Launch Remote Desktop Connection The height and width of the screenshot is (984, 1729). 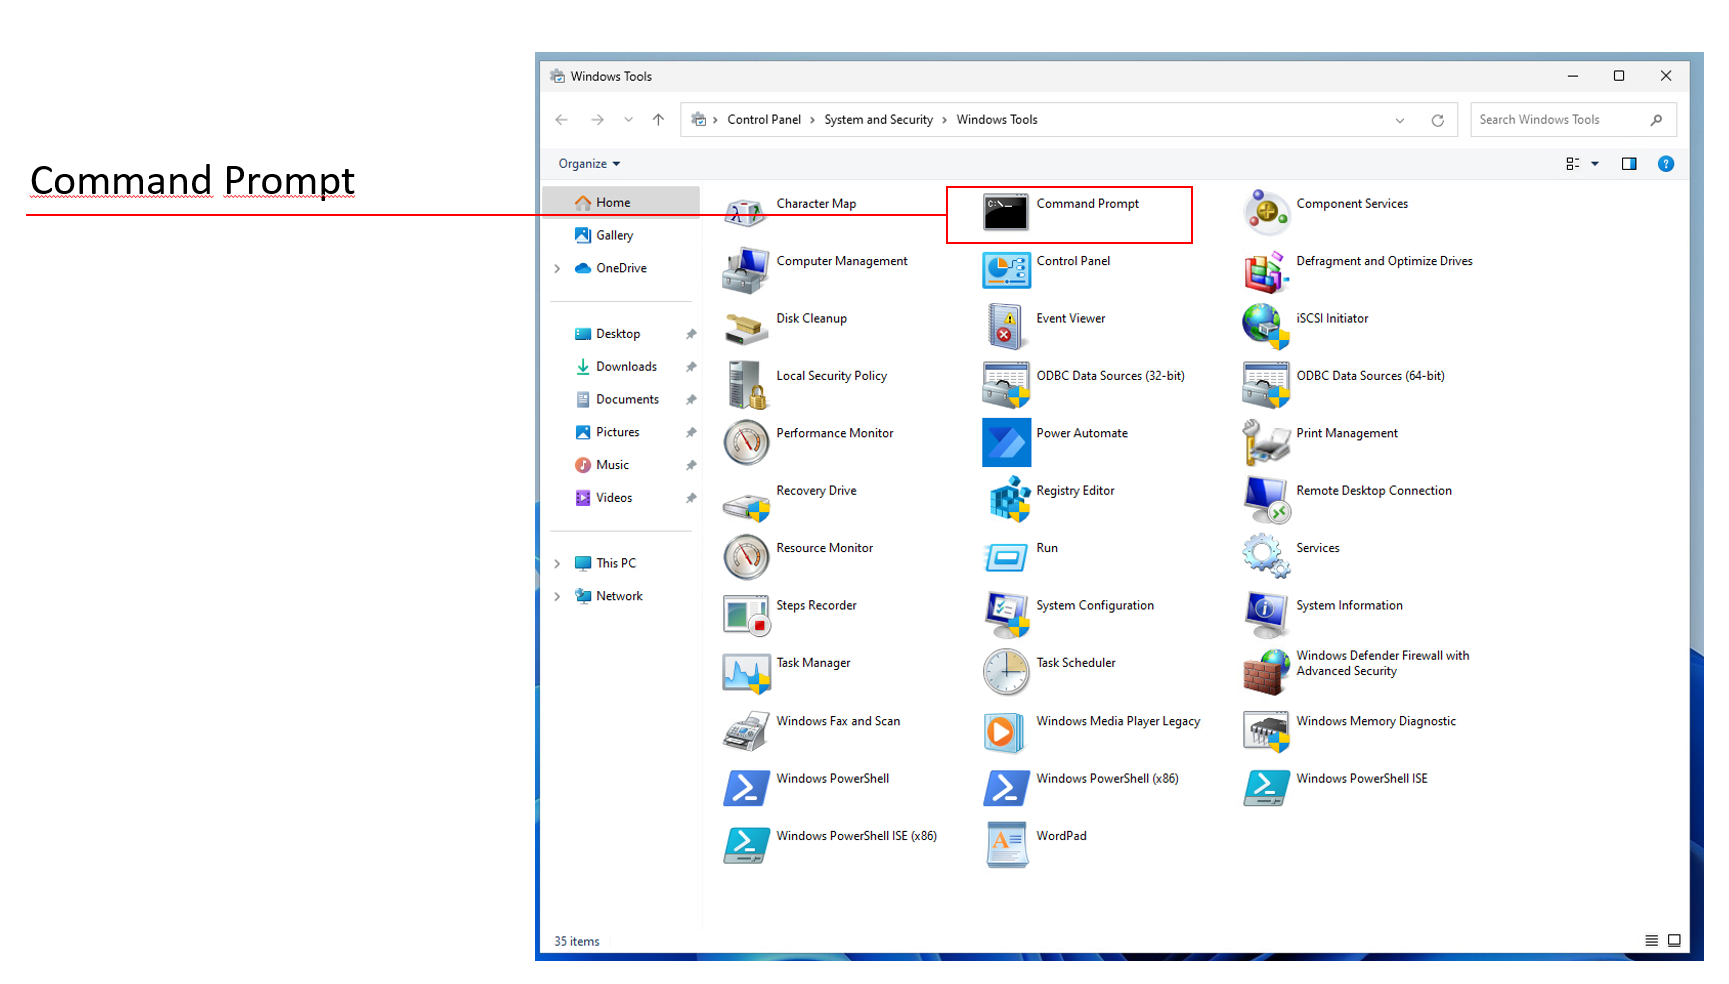[1373, 491]
